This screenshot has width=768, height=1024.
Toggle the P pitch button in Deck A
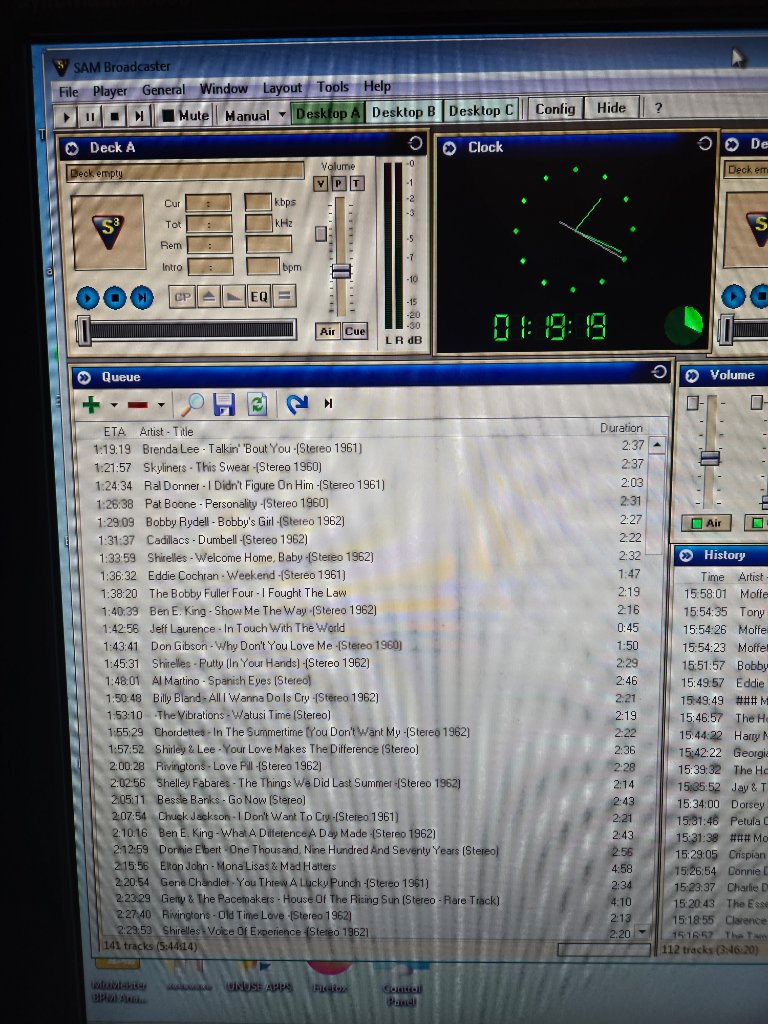pos(338,184)
